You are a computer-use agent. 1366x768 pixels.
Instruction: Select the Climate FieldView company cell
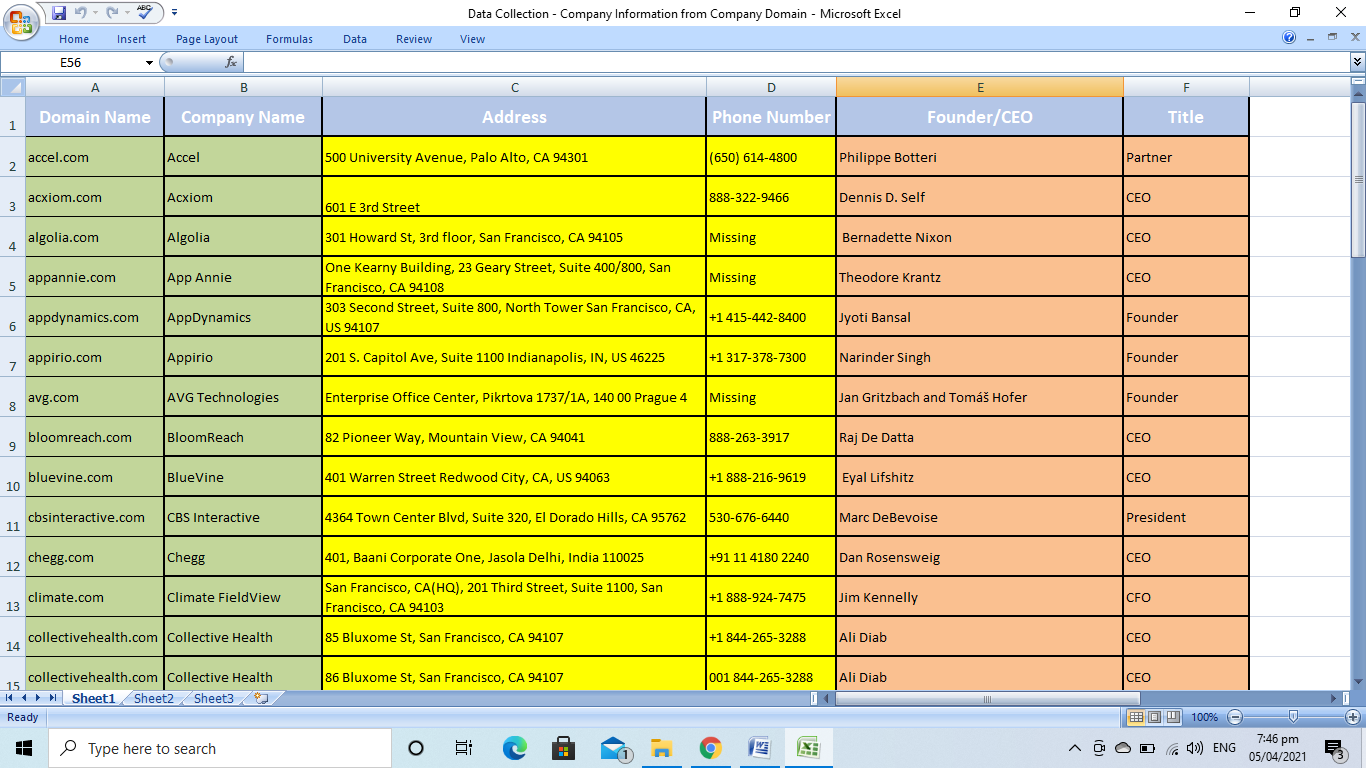coord(243,597)
